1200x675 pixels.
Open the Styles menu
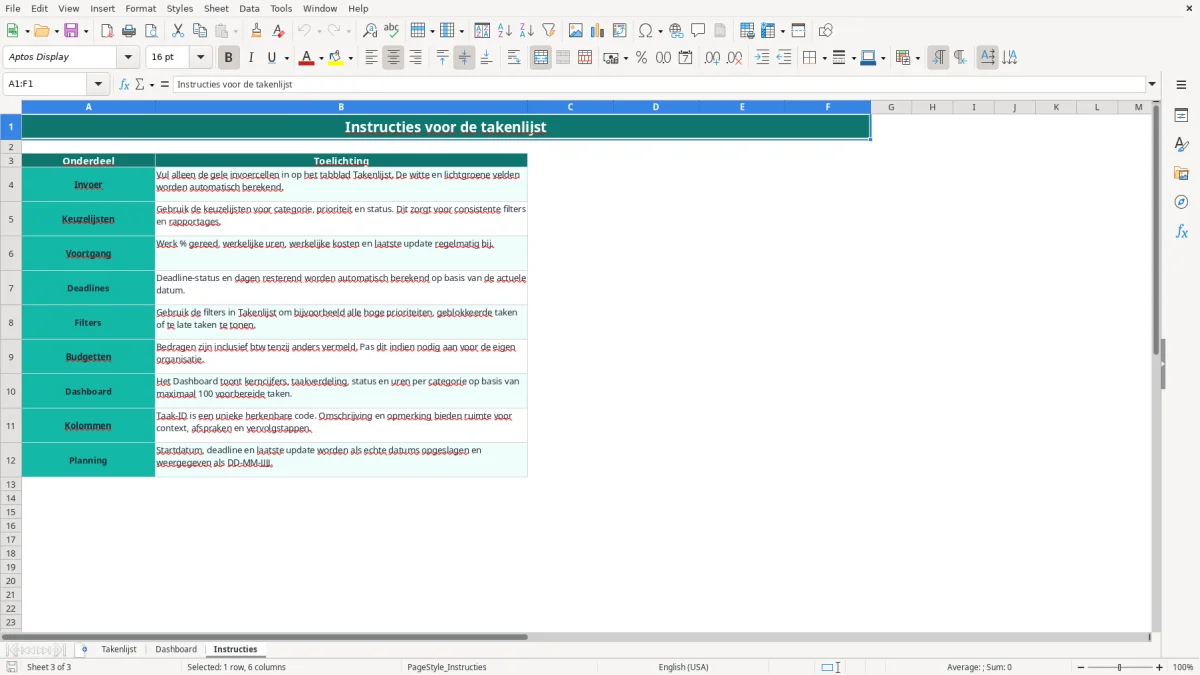pos(180,8)
